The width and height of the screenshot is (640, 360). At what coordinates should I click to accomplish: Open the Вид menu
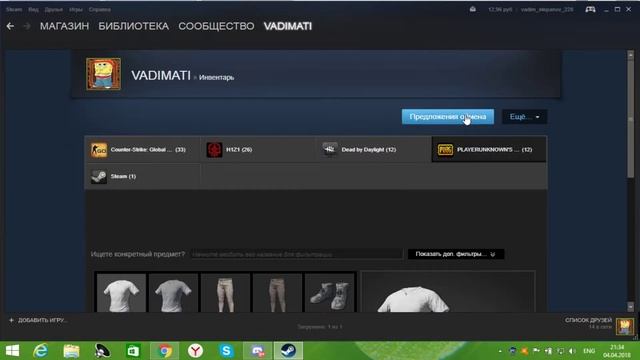pyautogui.click(x=33, y=9)
